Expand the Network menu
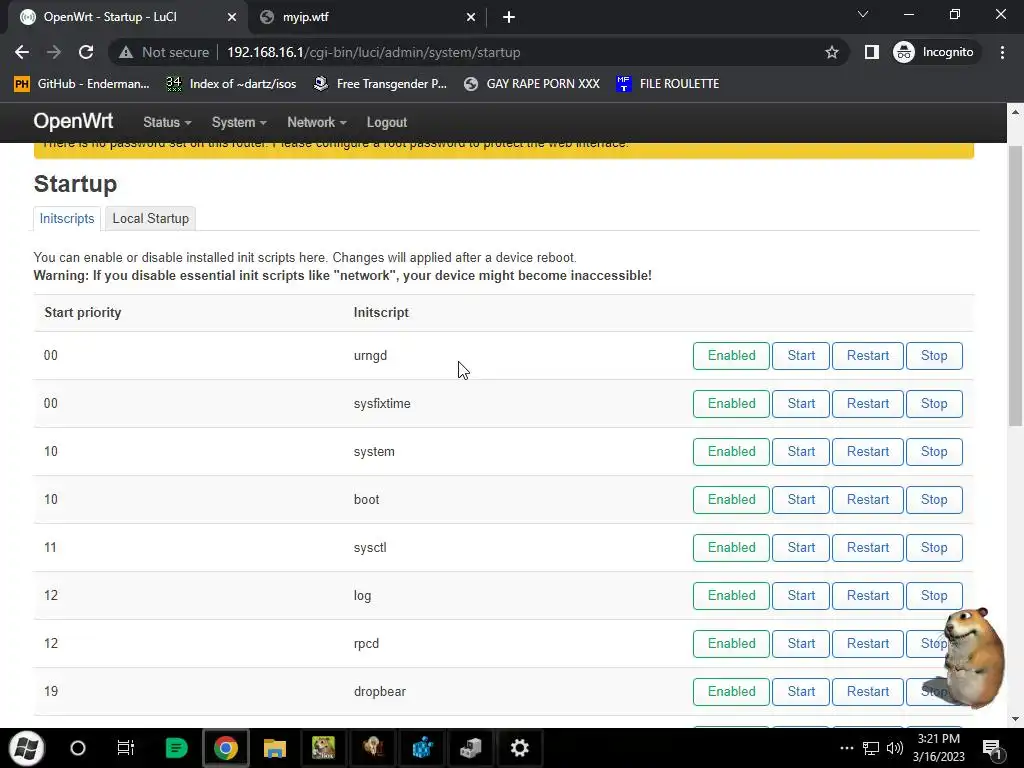 pyautogui.click(x=317, y=122)
